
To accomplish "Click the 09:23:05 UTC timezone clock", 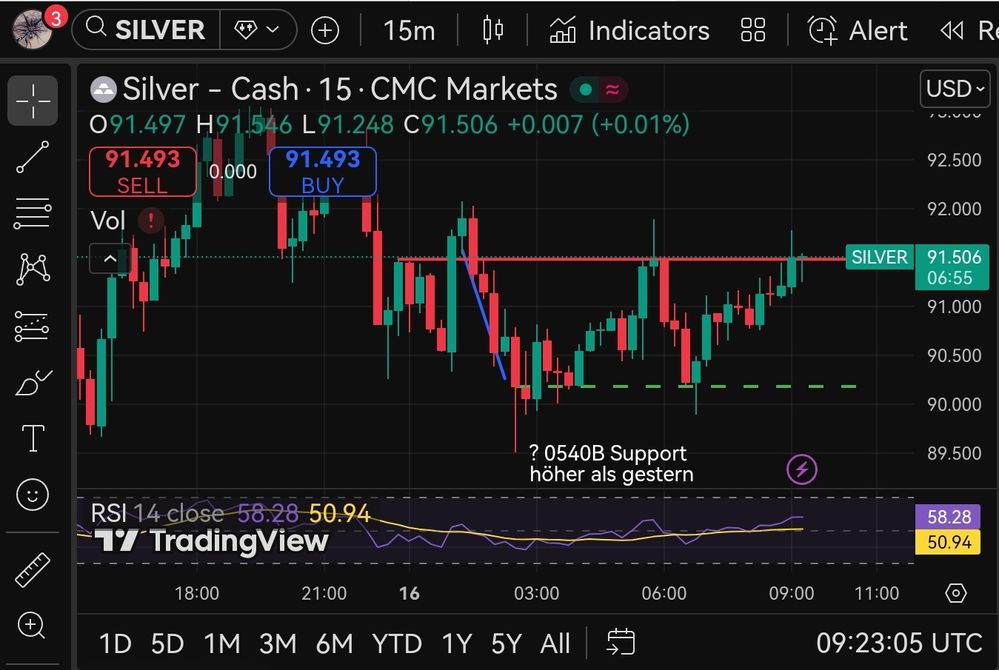I will 898,643.
